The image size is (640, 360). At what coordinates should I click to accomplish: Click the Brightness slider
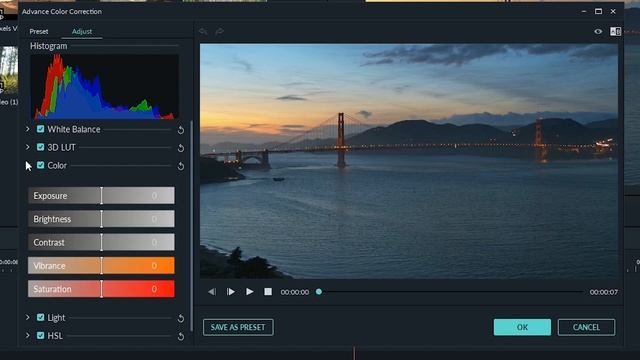101,219
